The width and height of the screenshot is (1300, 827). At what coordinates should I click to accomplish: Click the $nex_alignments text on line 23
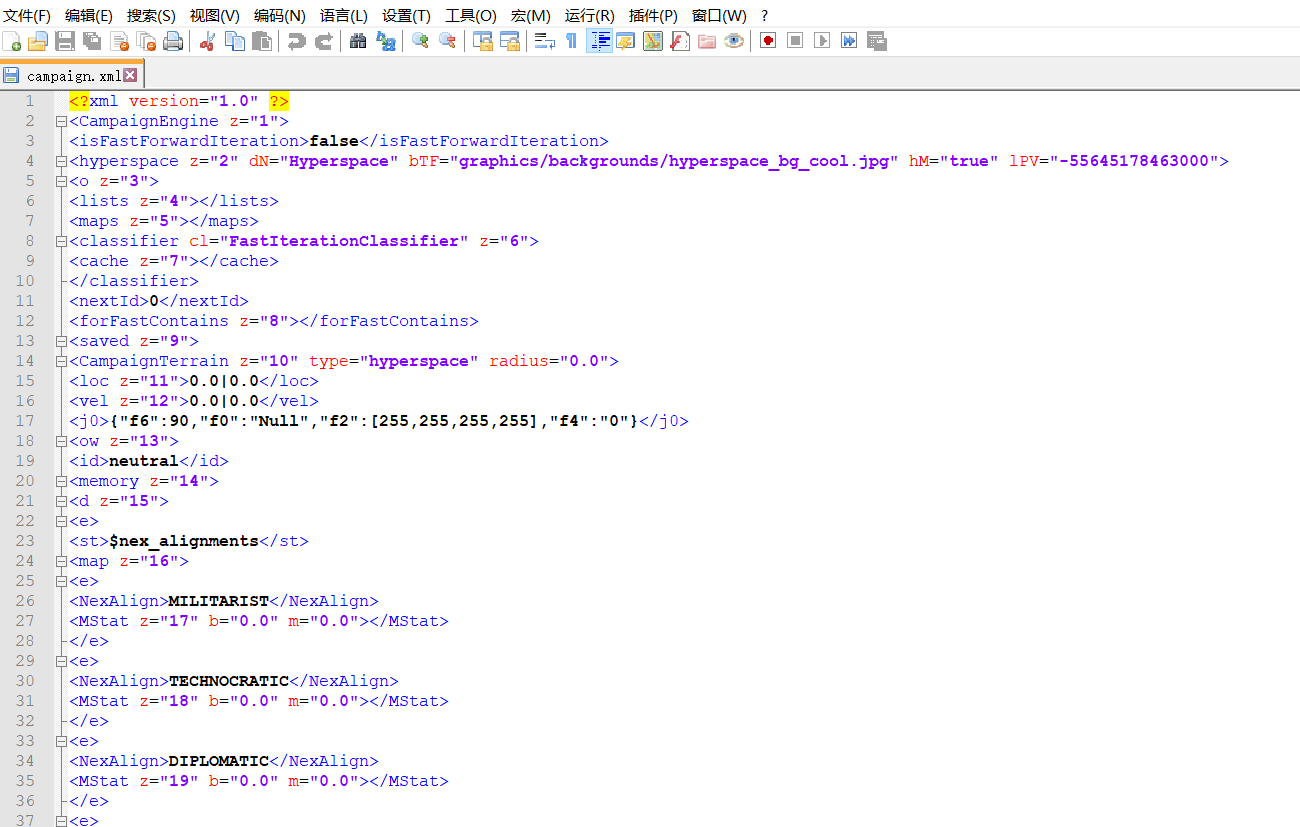(183, 541)
